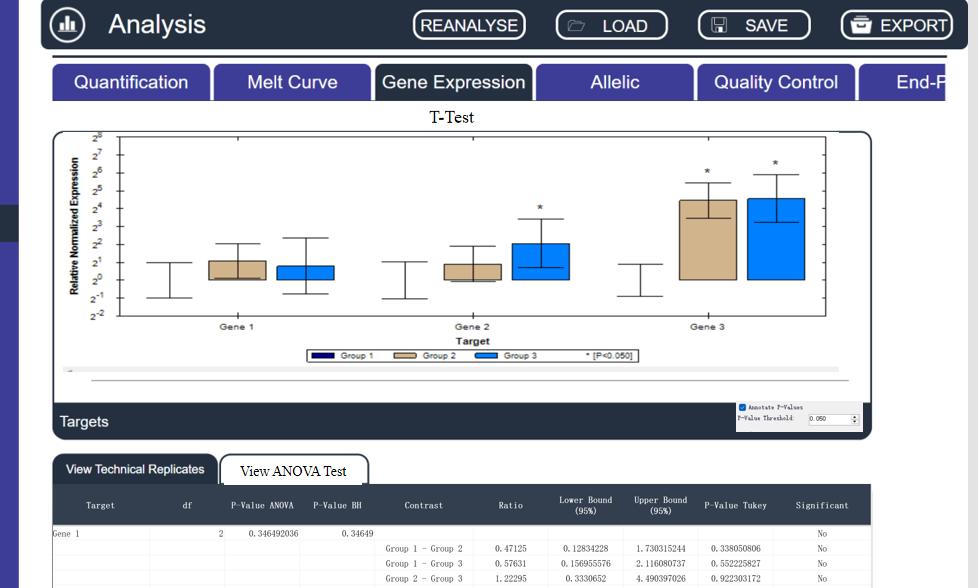Go to the Quality Control tab
Image resolution: width=978 pixels, height=588 pixels.
775,83
